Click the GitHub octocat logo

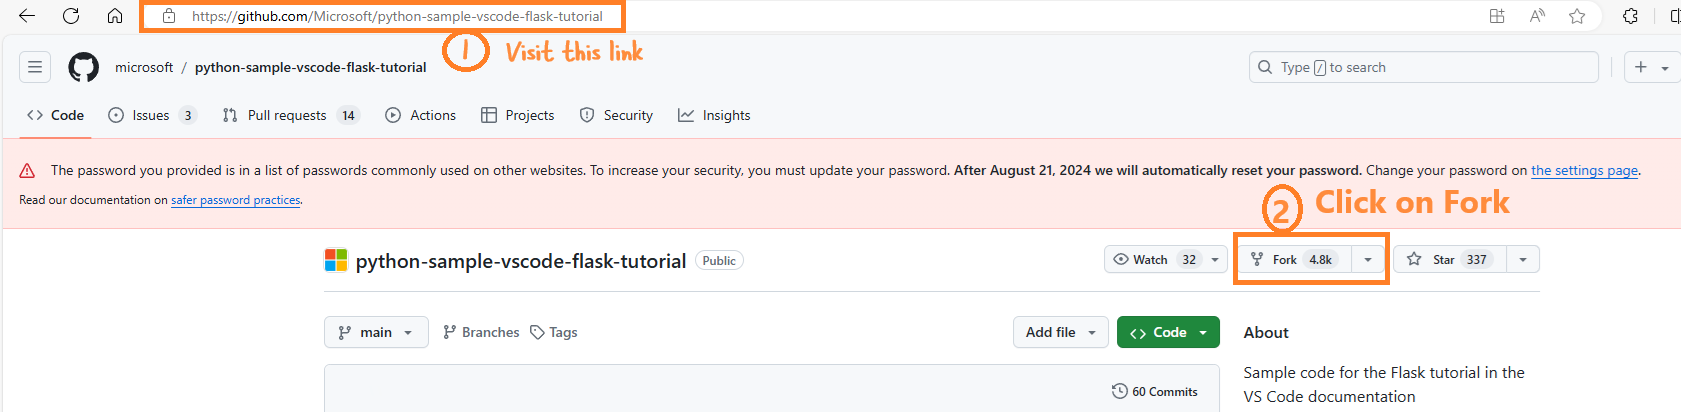(x=83, y=67)
